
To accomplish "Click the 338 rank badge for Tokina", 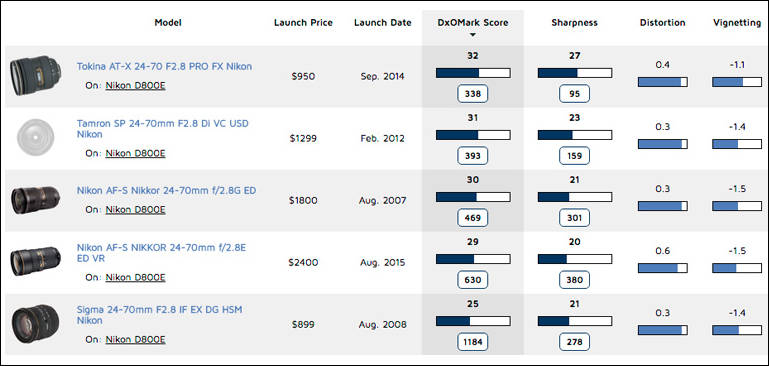I will (x=473, y=94).
